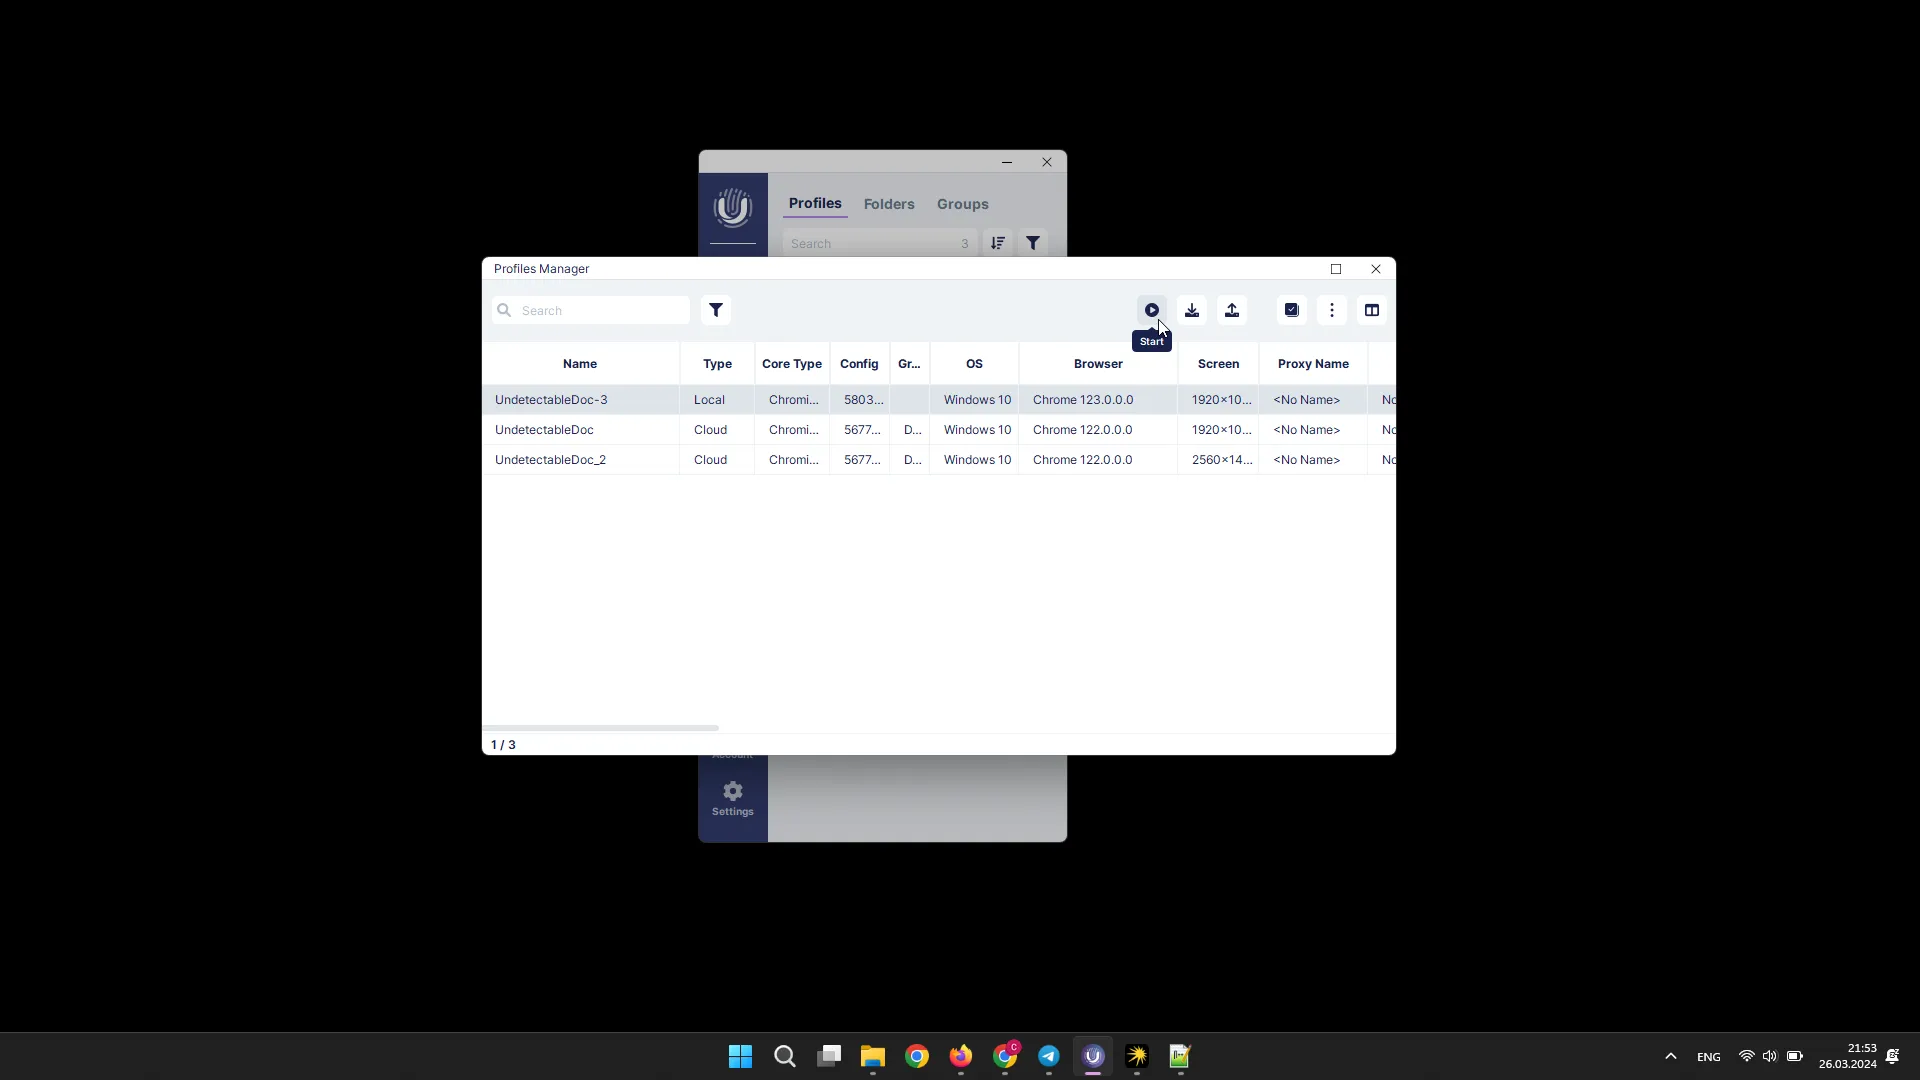Click the filter icon in main search bar
1920x1080 pixels.
(x=1036, y=243)
